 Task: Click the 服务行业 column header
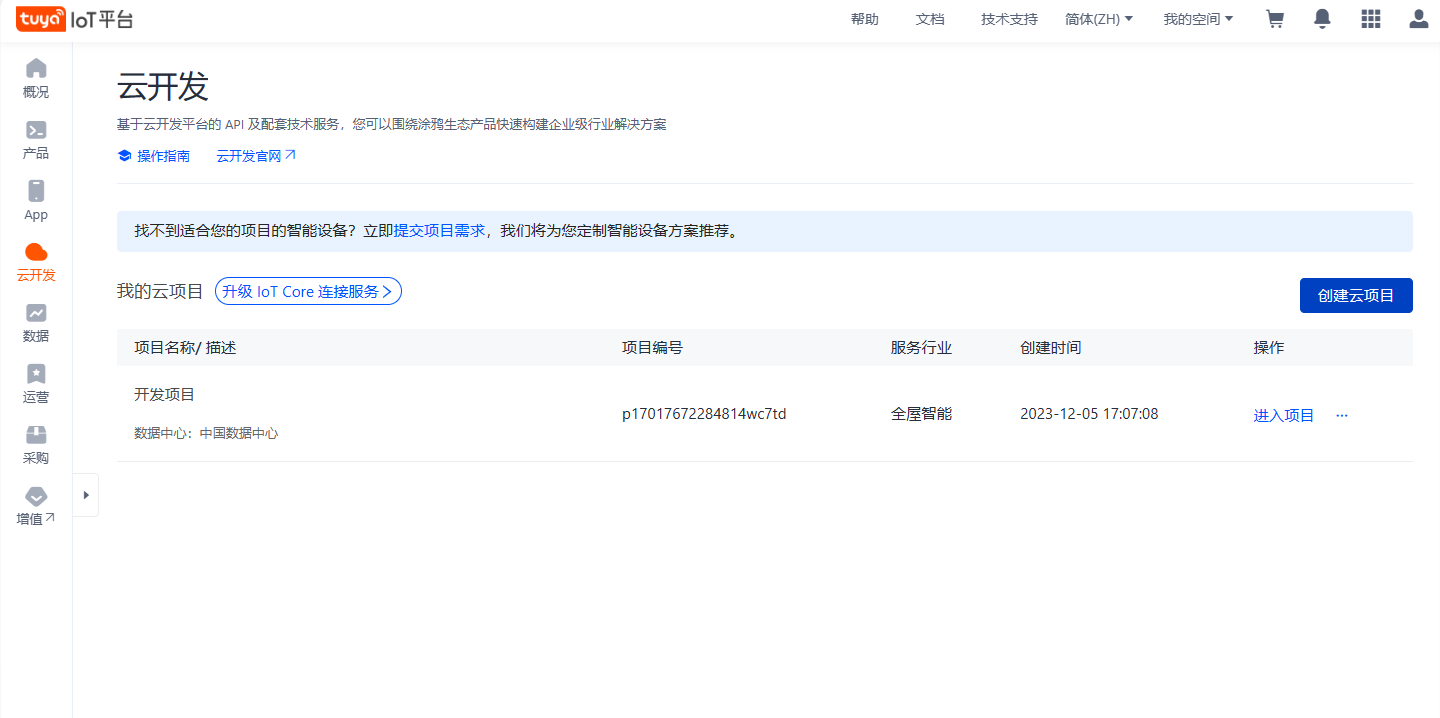click(x=921, y=348)
